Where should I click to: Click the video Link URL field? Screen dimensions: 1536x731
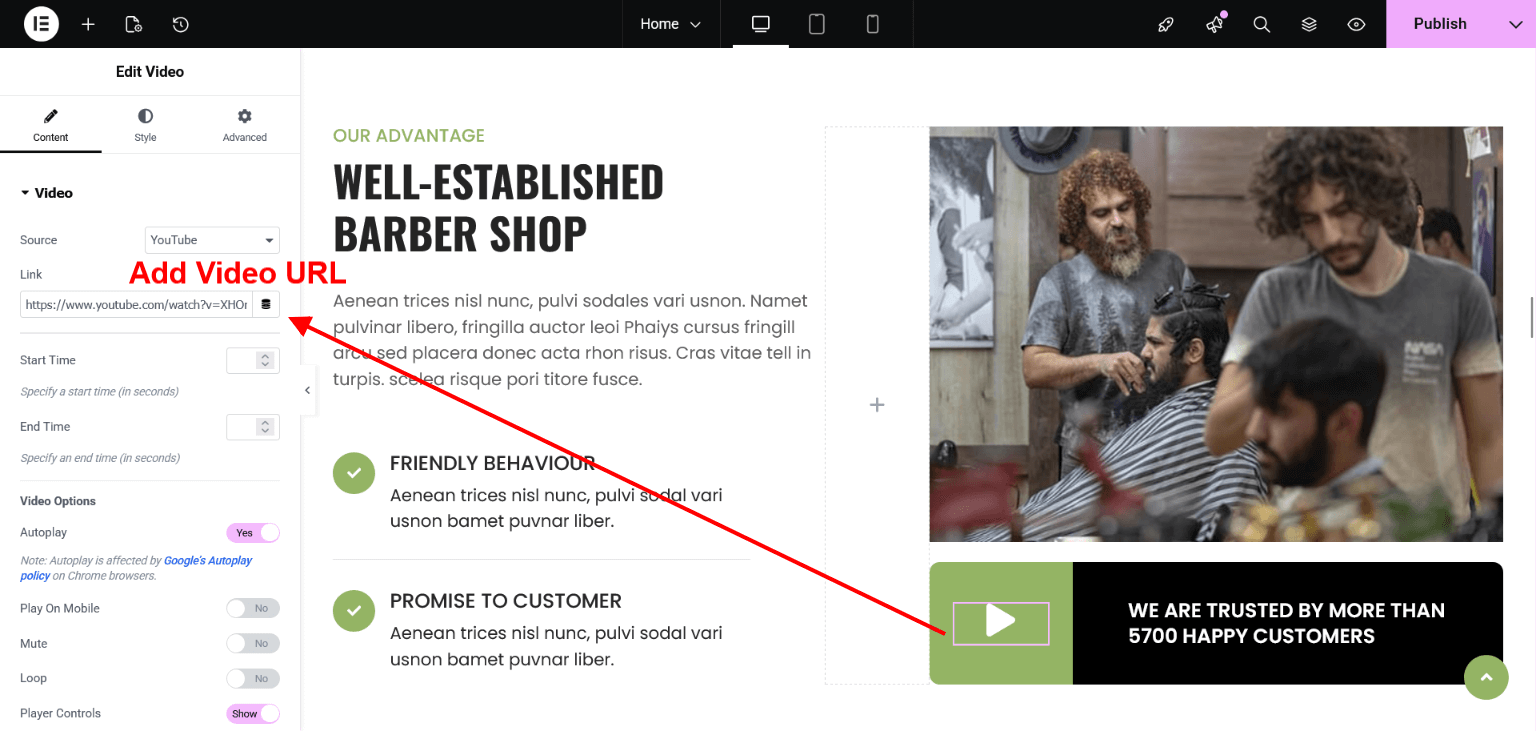136,304
